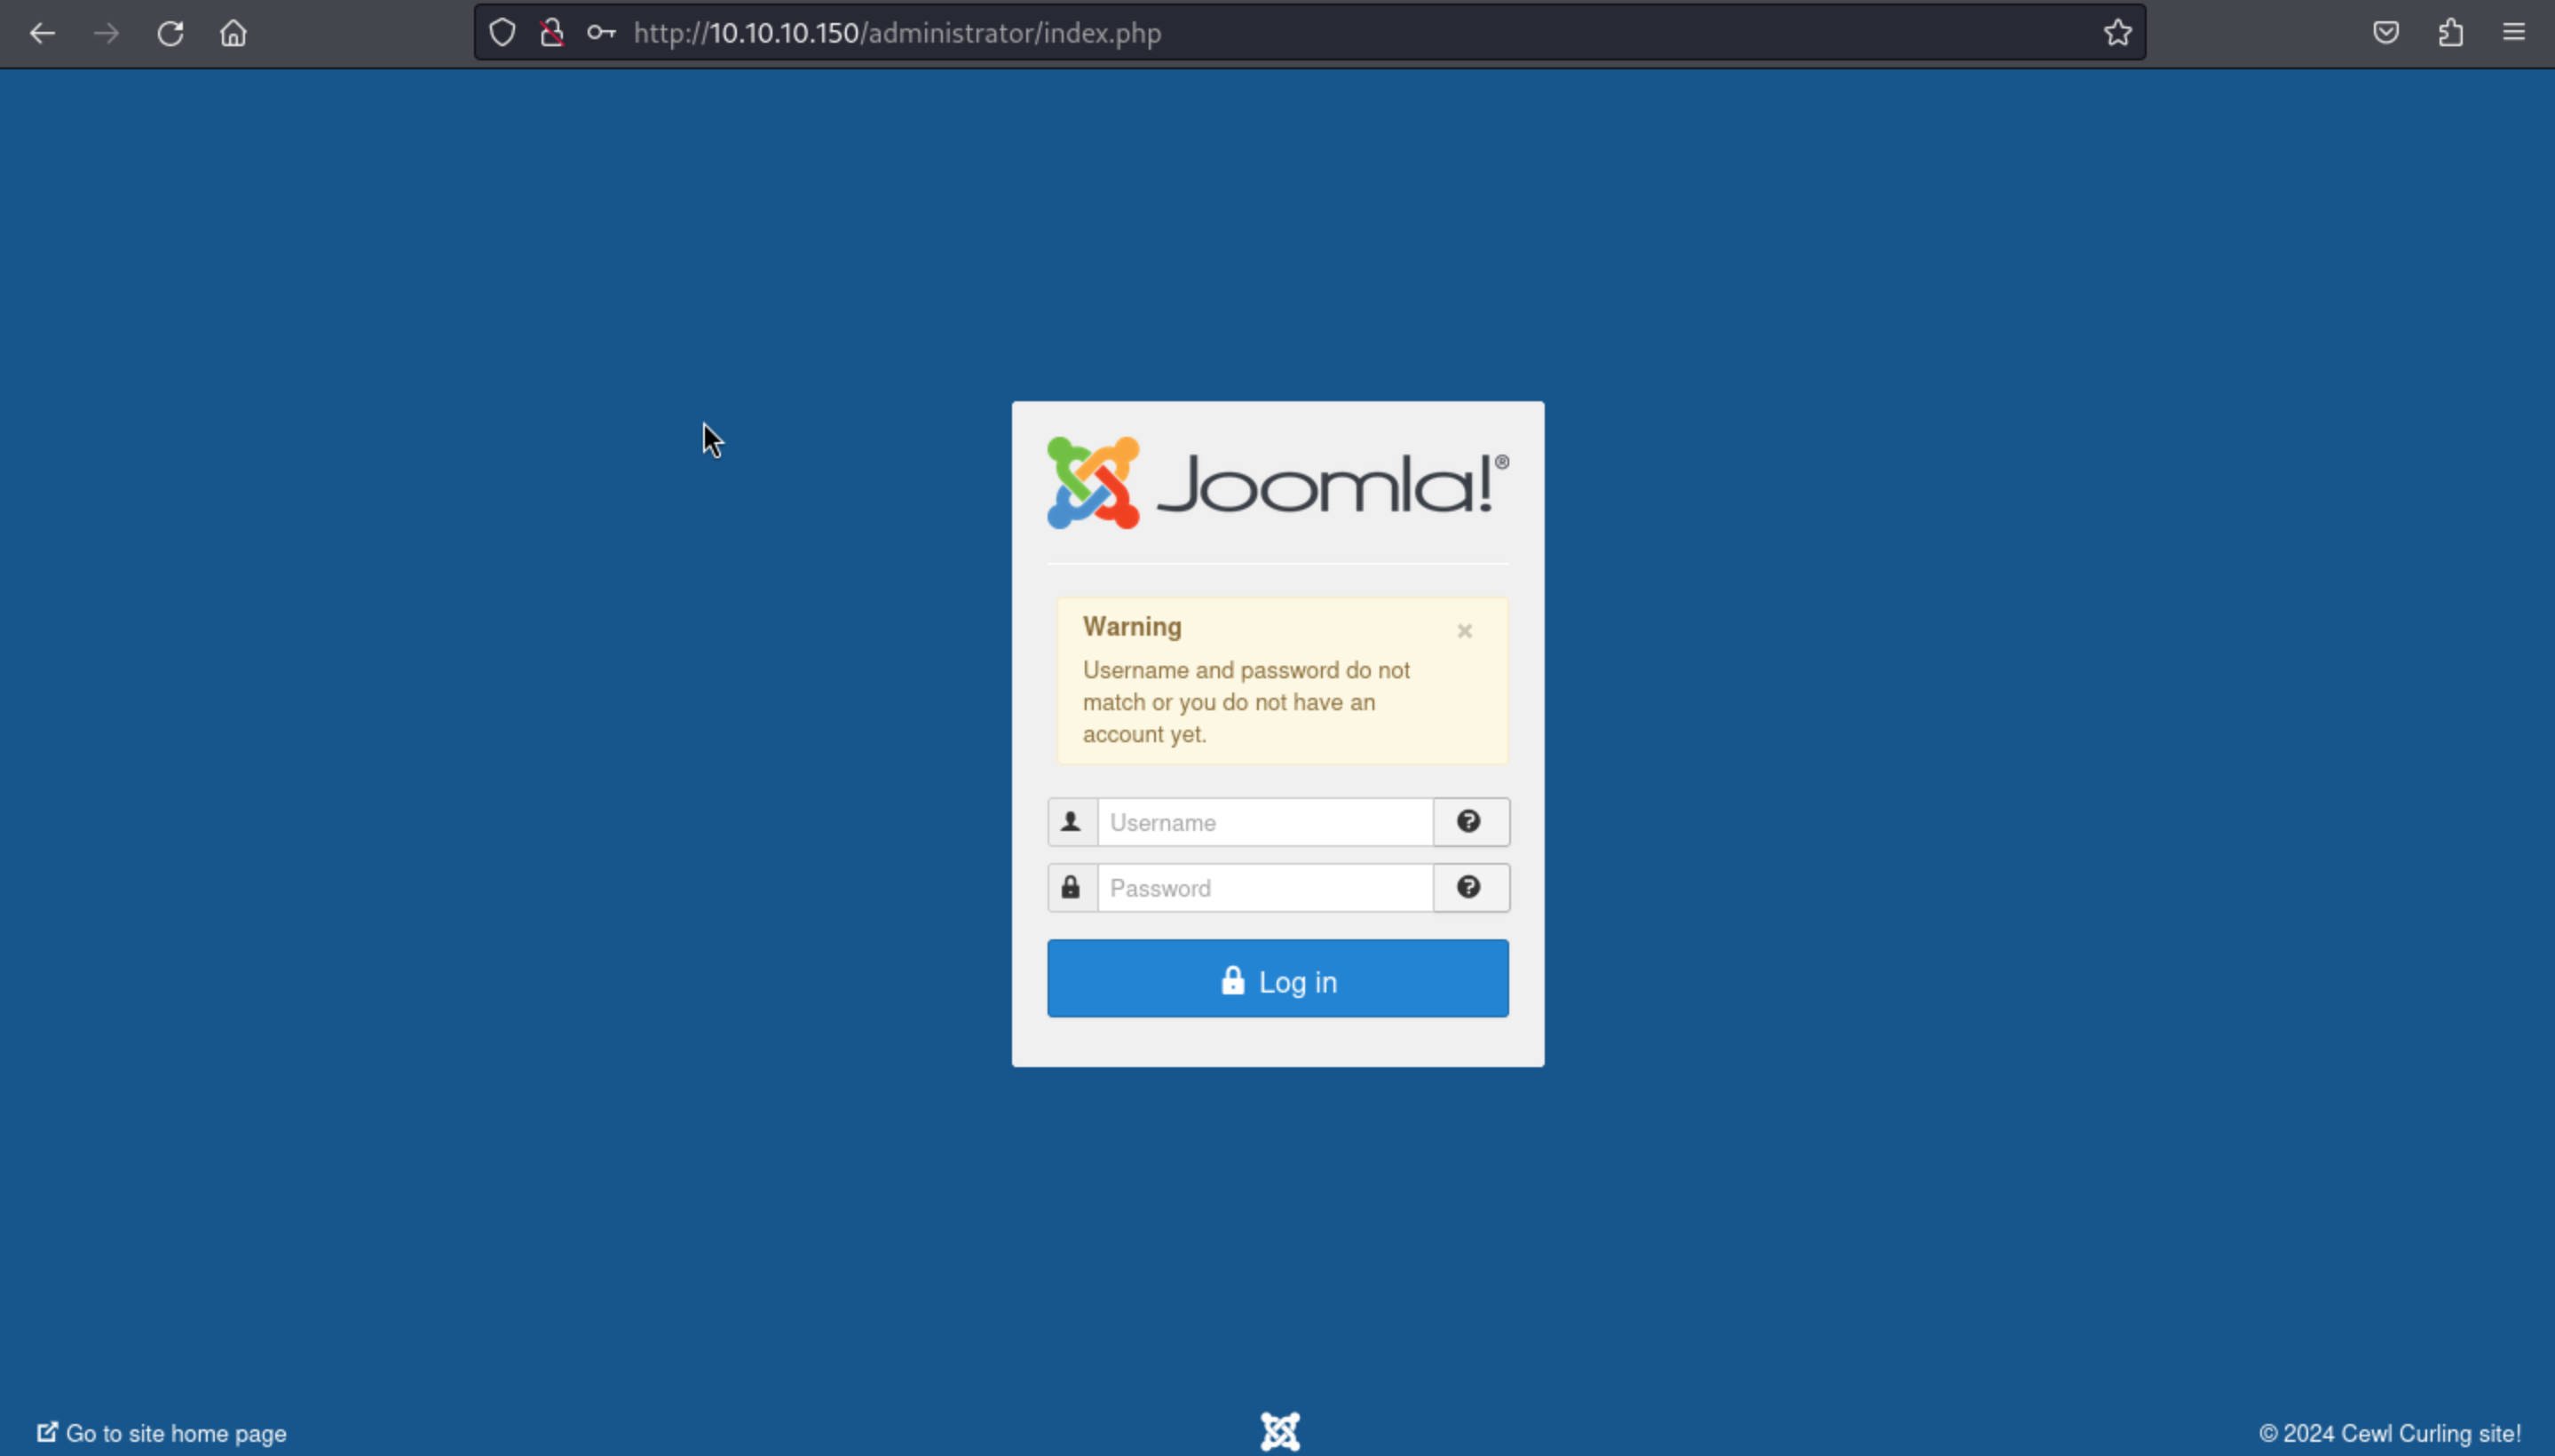
Task: Click the URL address bar text
Action: (897, 33)
